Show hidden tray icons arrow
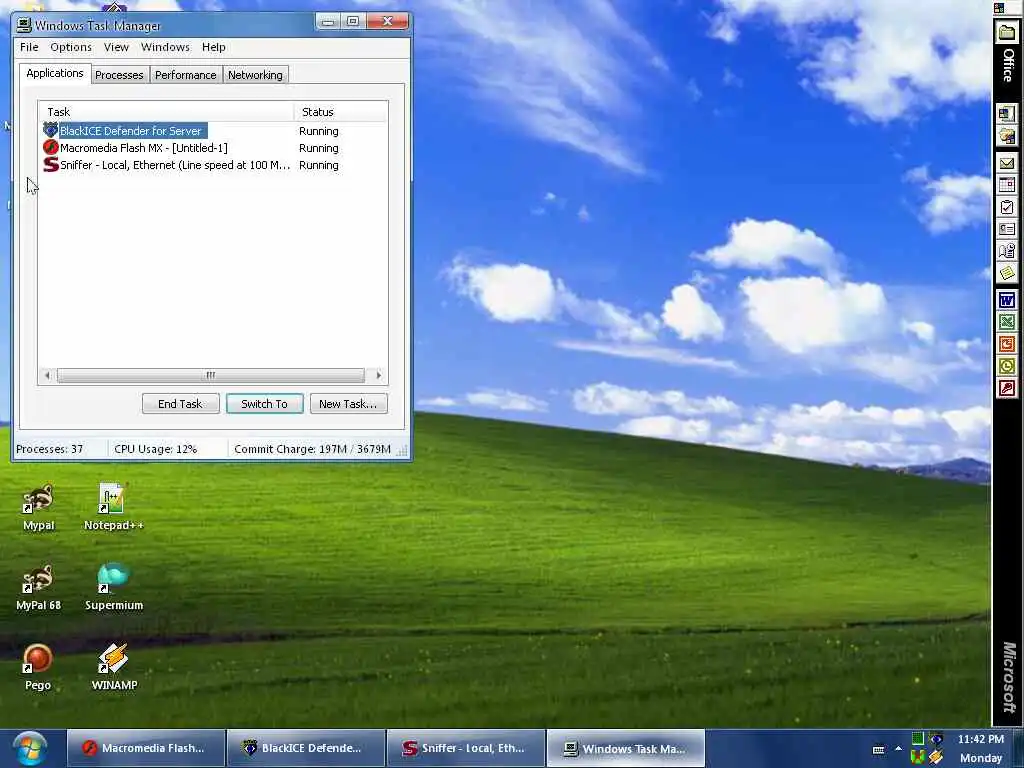Screen dimensions: 1024x768 pos(898,748)
